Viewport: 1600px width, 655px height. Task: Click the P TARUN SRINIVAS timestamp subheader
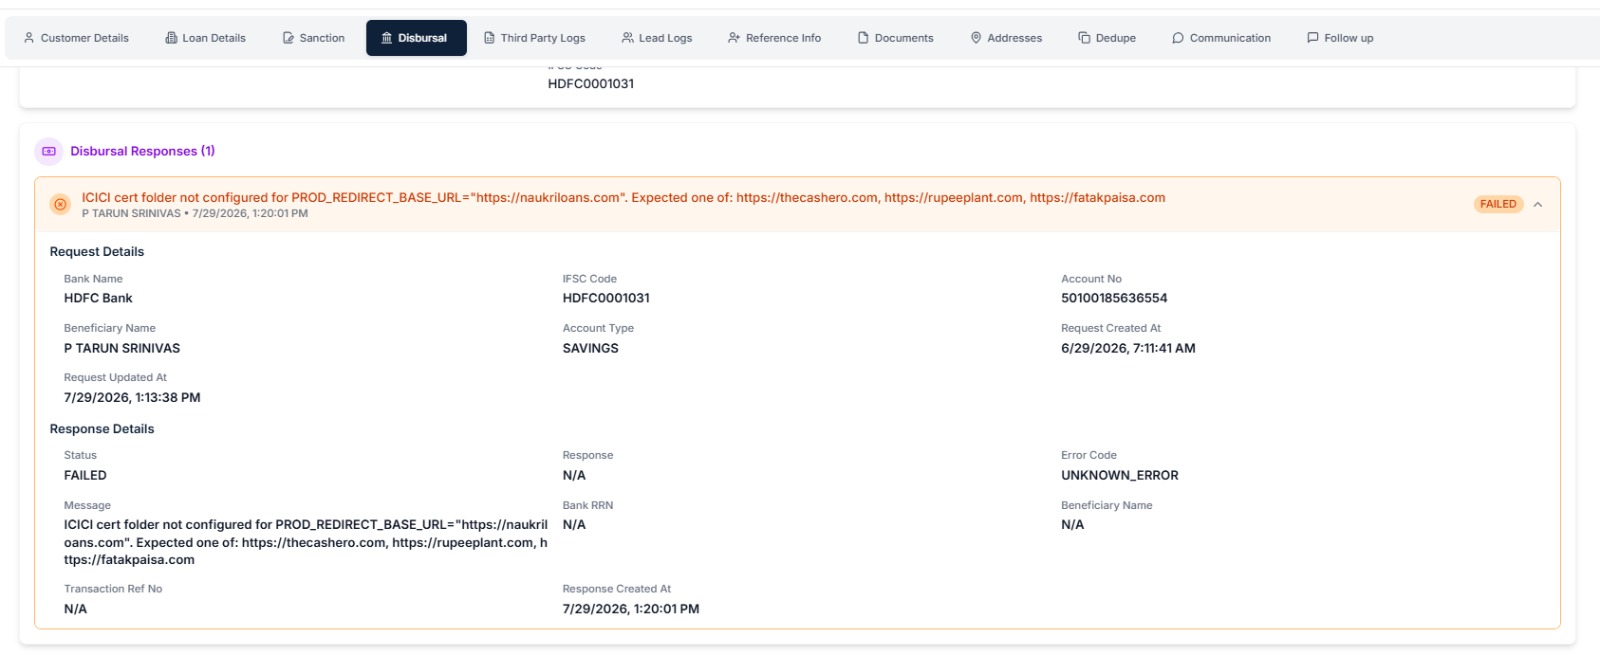pos(195,214)
